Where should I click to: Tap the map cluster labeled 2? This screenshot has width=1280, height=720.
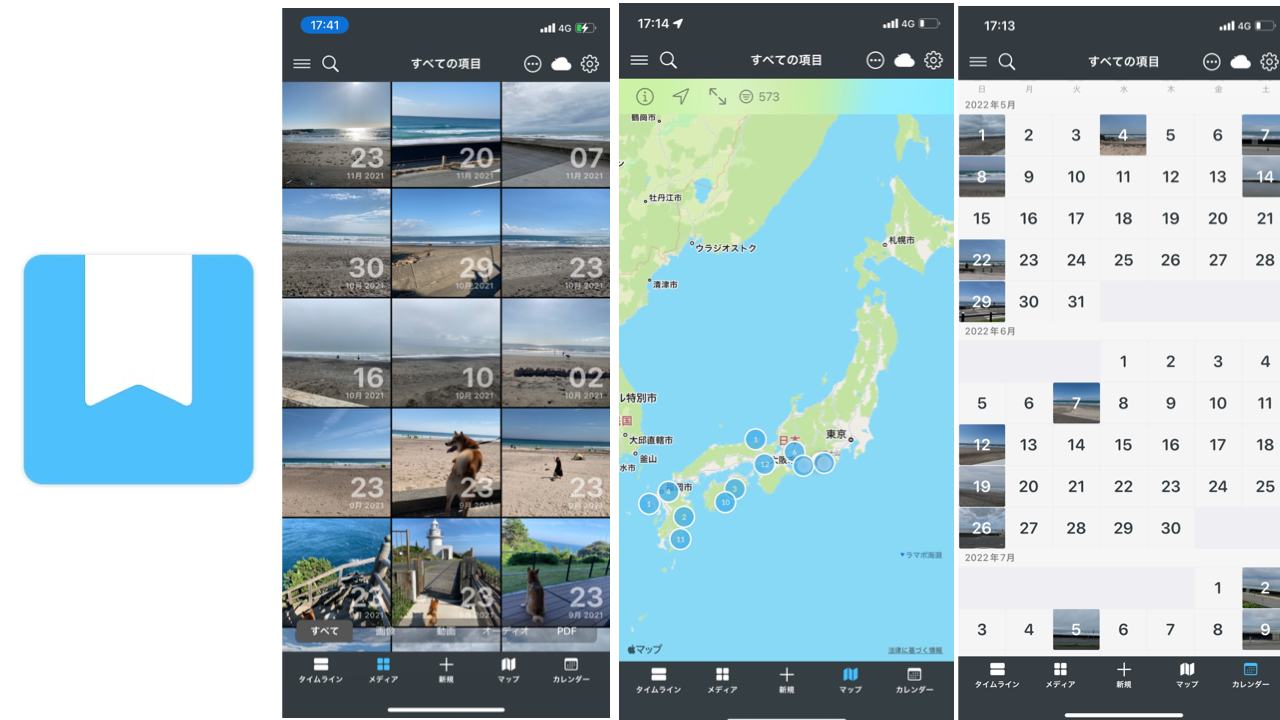[684, 517]
